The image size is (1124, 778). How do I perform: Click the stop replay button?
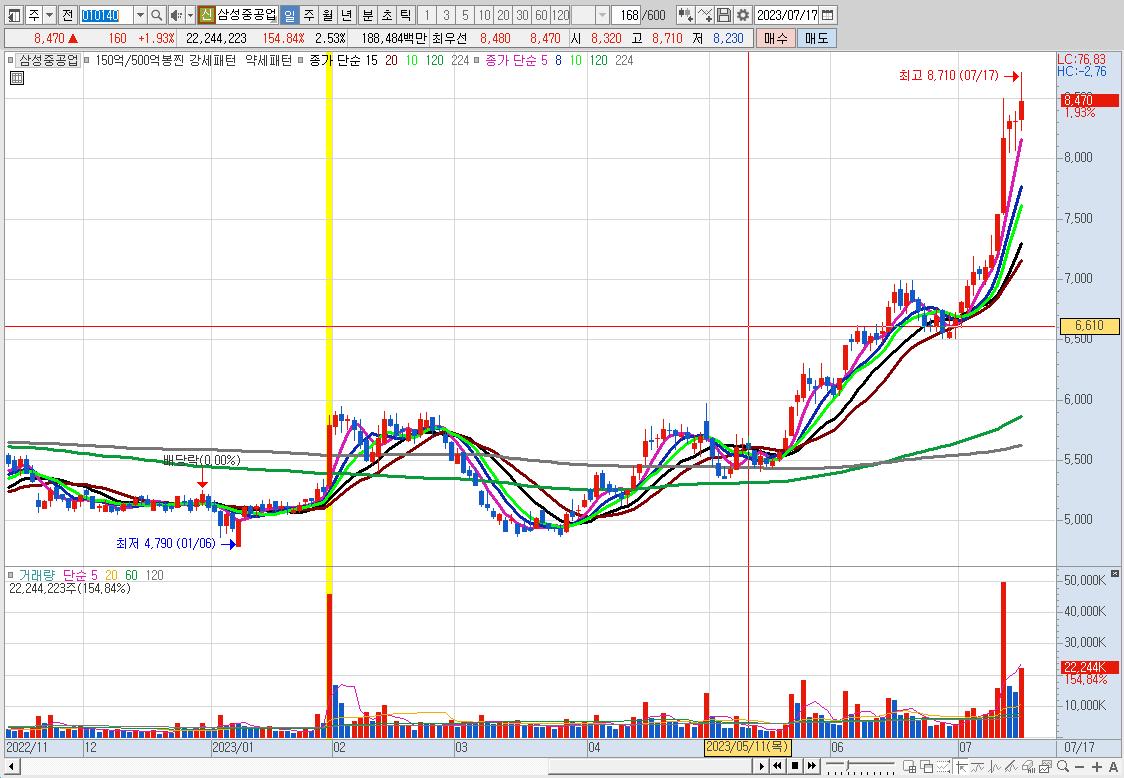pyautogui.click(x=795, y=766)
